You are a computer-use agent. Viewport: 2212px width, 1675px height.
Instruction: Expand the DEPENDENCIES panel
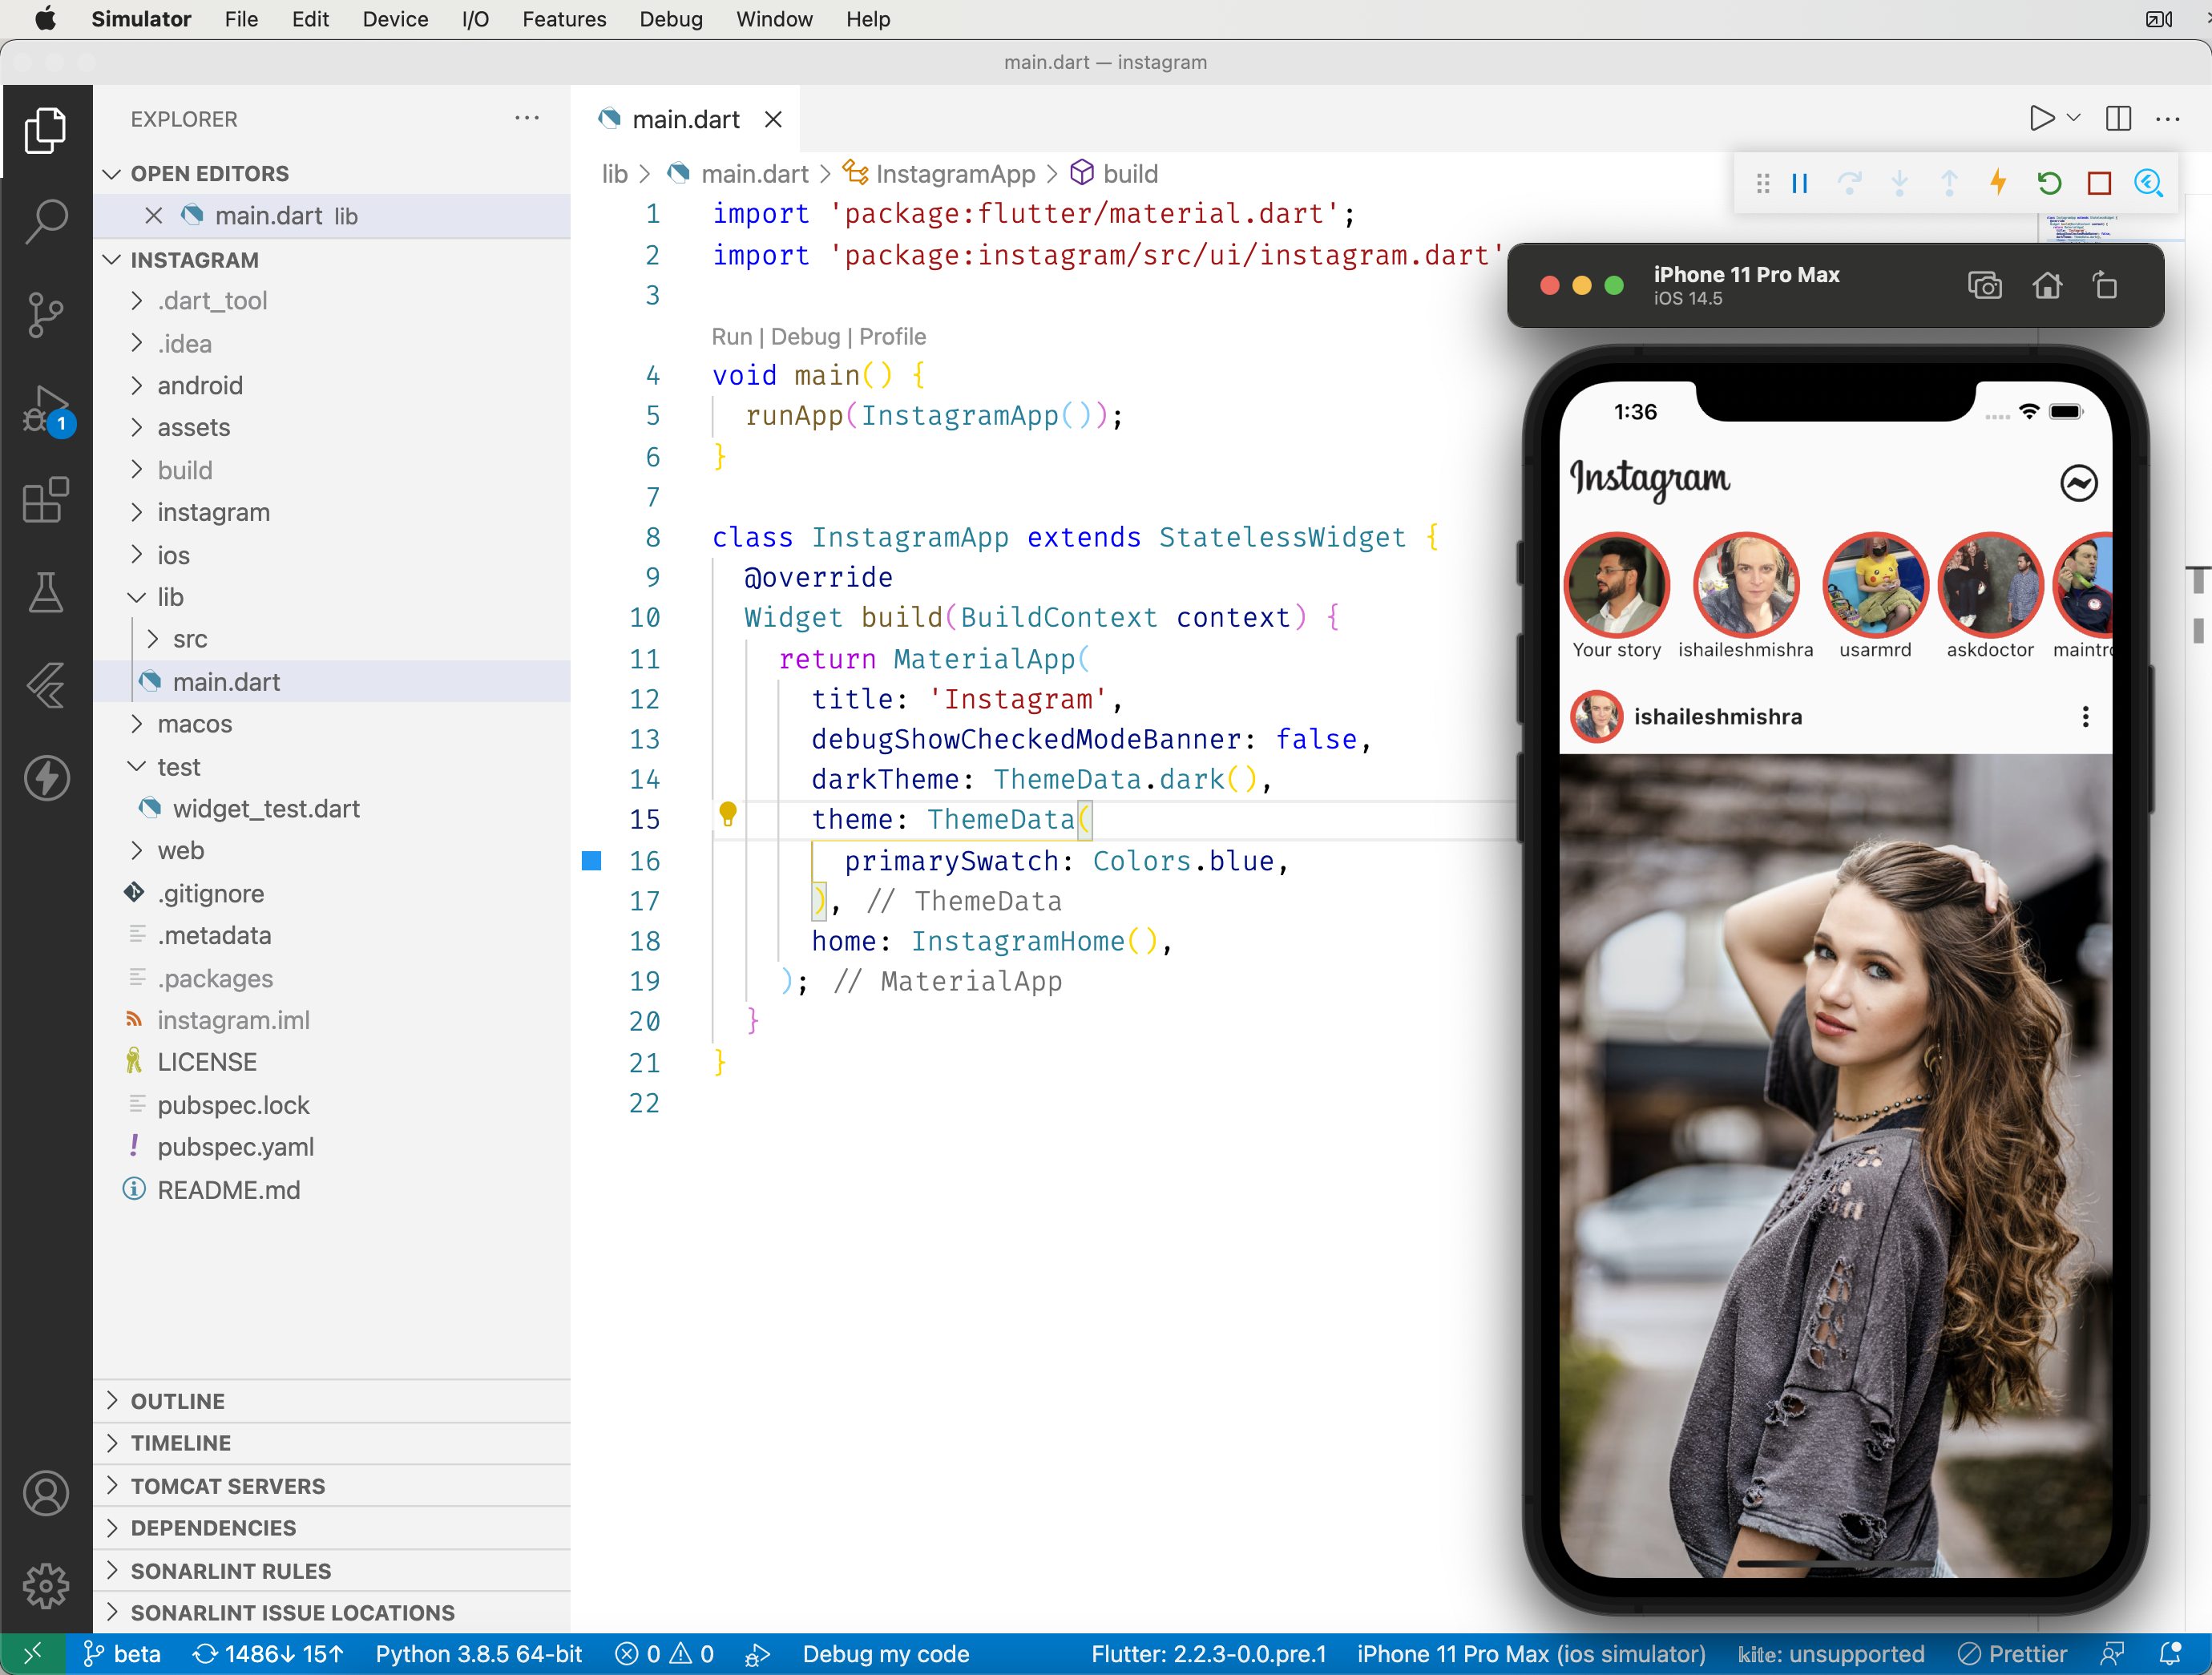click(x=332, y=1528)
